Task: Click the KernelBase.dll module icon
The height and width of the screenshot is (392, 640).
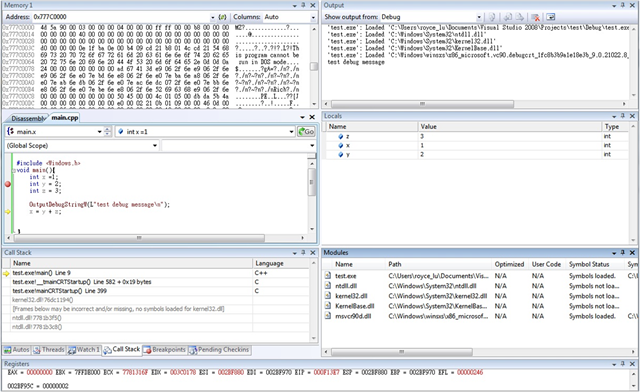Action: [328, 306]
